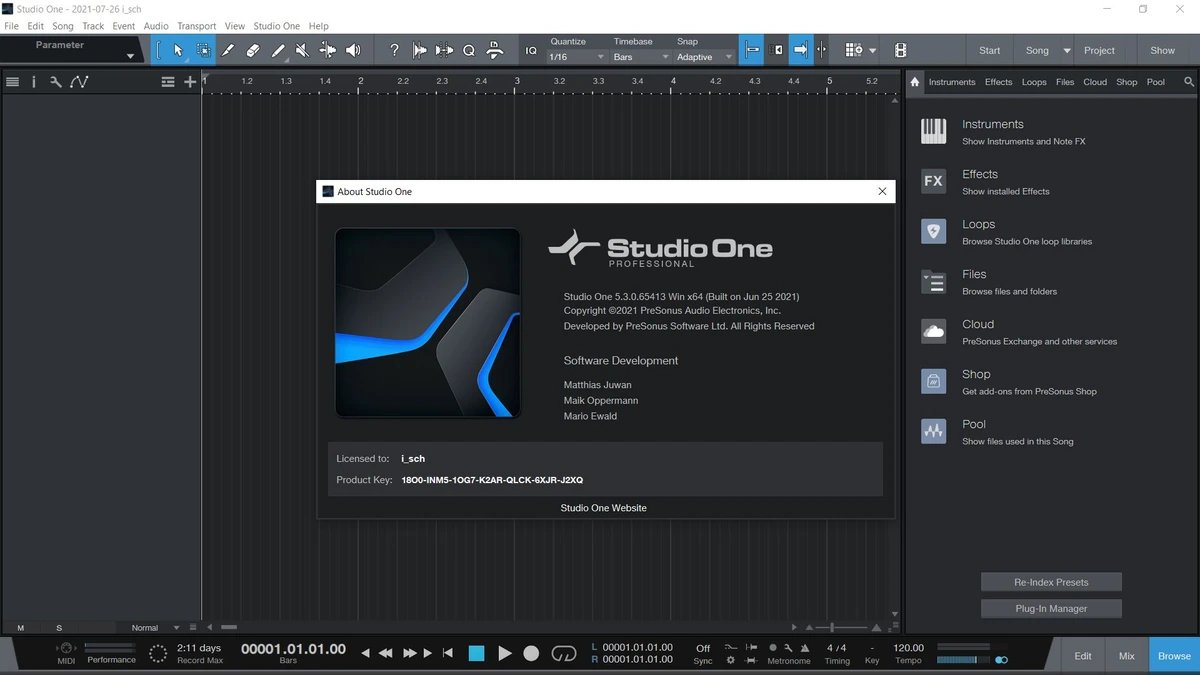Screen dimensions: 1200x675
Task: Open the Song page dropdown arrow
Action: point(1067,50)
